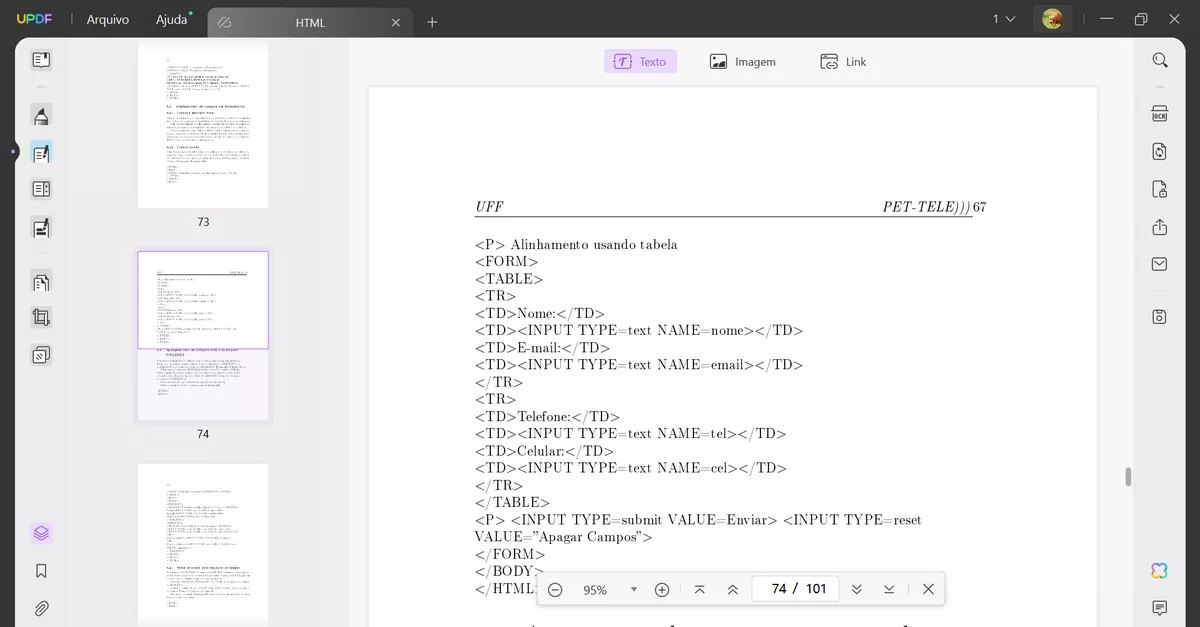Screen dimensions: 1200x627
Task: Open the Arquivo menu
Action: pyautogui.click(x=107, y=18)
